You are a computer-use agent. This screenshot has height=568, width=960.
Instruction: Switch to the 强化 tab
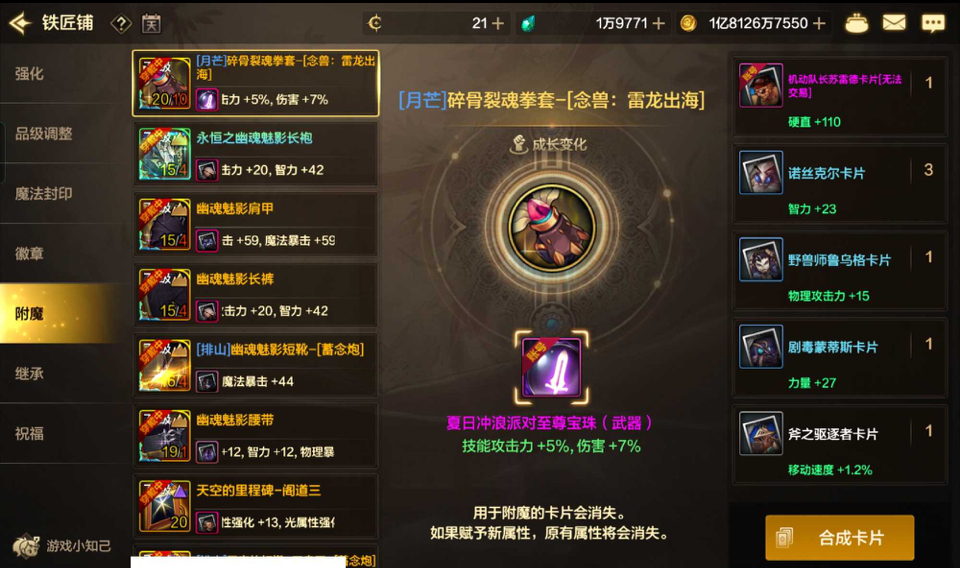tap(29, 74)
